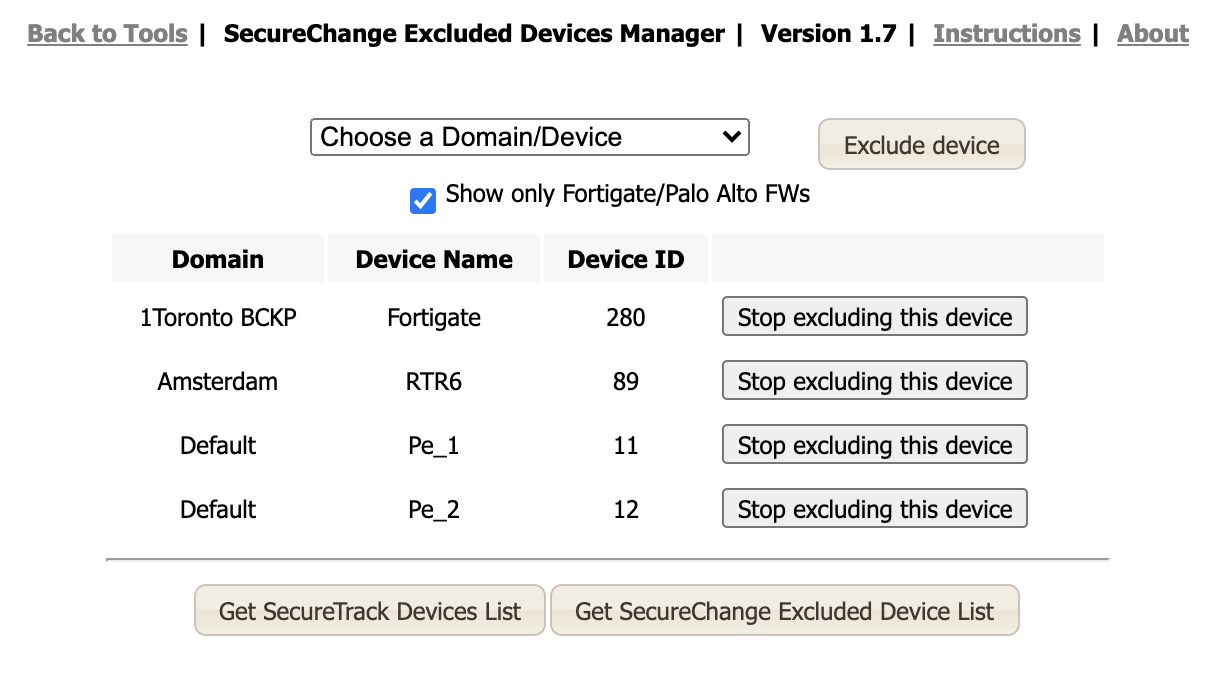Open the About link
Viewport: 1226px width, 674px height.
(x=1153, y=33)
